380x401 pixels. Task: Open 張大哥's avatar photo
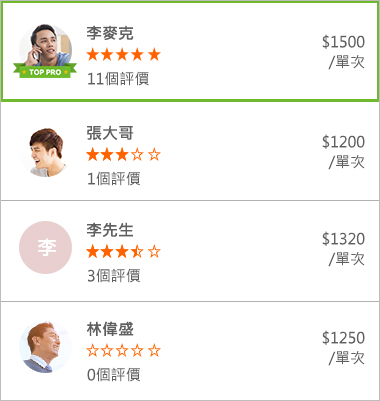coord(46,152)
